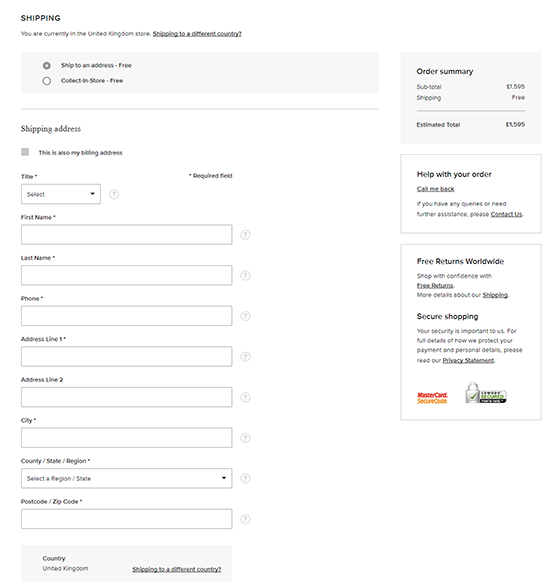Click the Free Returns link

click(435, 286)
